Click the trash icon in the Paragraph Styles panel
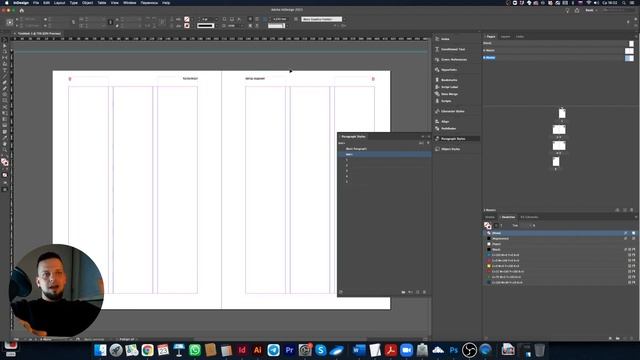 424,292
